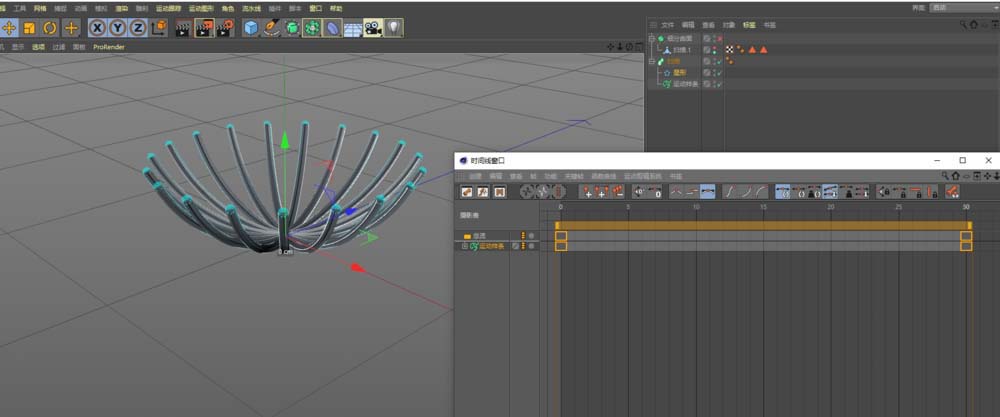Click the coordinate system icon beside Z
This screenshot has height=417, width=1000.
pyautogui.click(x=156, y=28)
